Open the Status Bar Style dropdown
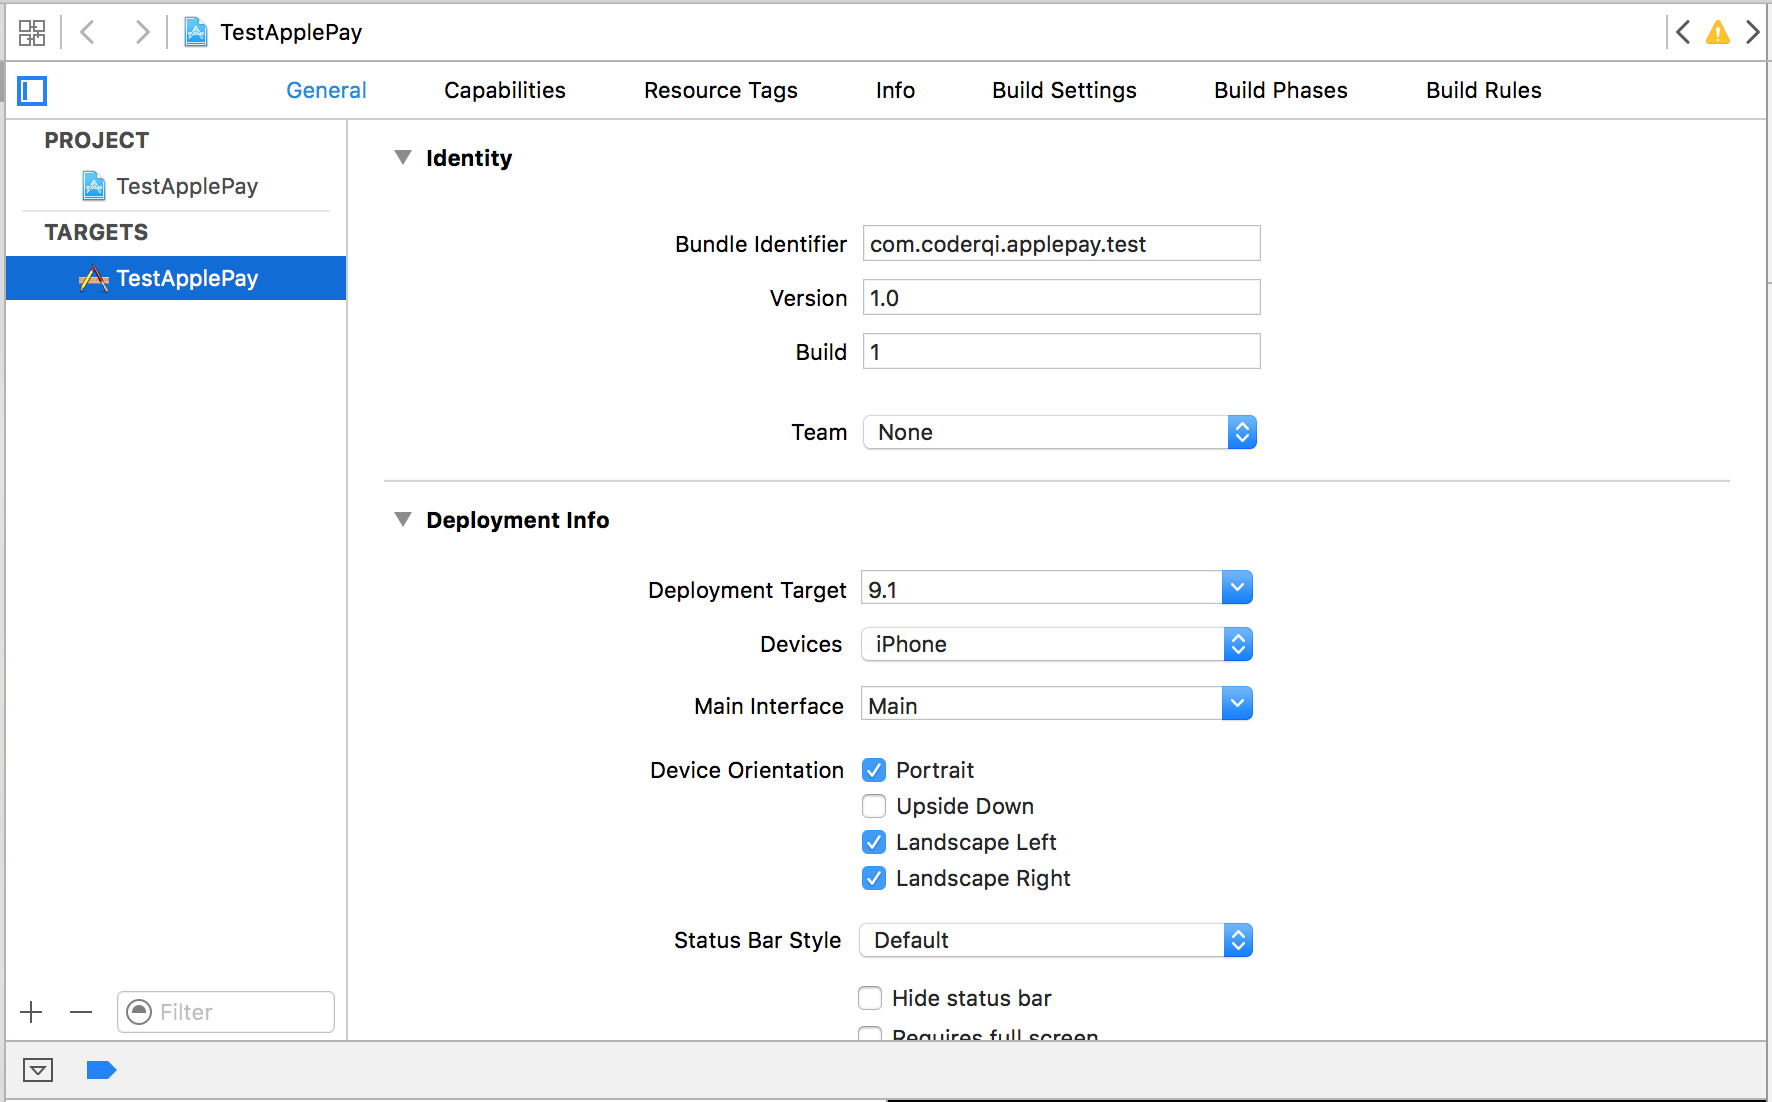The width and height of the screenshot is (1772, 1102). coord(1056,940)
